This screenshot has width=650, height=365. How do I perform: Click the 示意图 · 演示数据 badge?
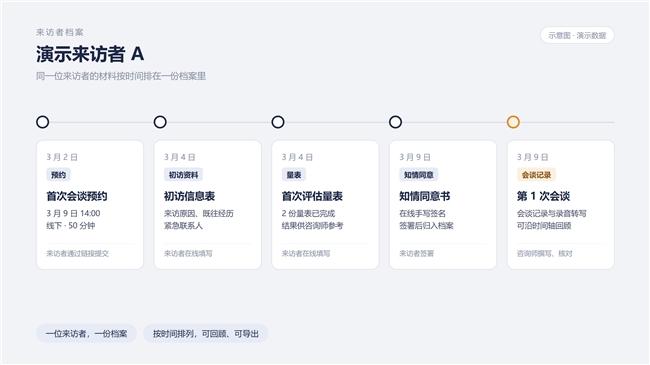tap(577, 35)
